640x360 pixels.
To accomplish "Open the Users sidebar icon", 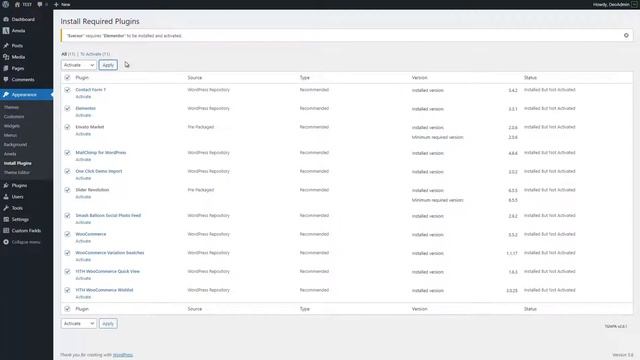I will point(6,197).
